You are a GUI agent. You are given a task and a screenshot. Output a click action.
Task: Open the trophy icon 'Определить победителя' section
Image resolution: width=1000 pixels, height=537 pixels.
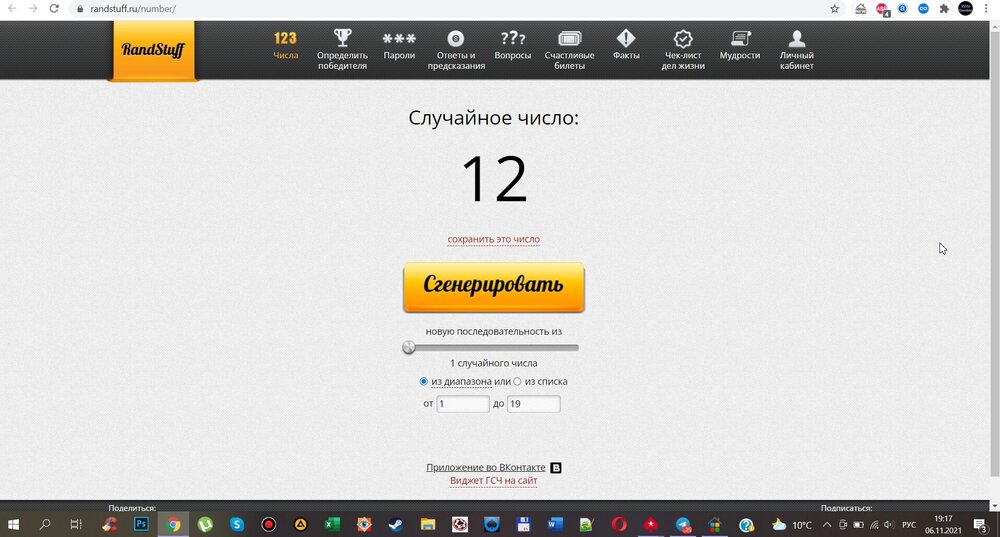[x=342, y=39]
